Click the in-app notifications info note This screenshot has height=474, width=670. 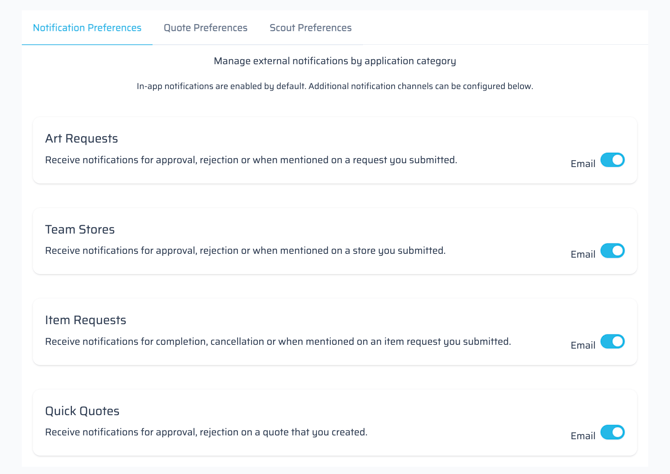pos(334,86)
